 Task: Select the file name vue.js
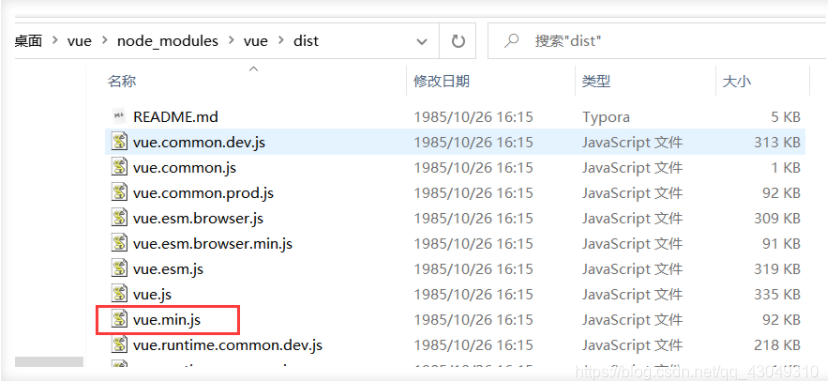[x=152, y=294]
